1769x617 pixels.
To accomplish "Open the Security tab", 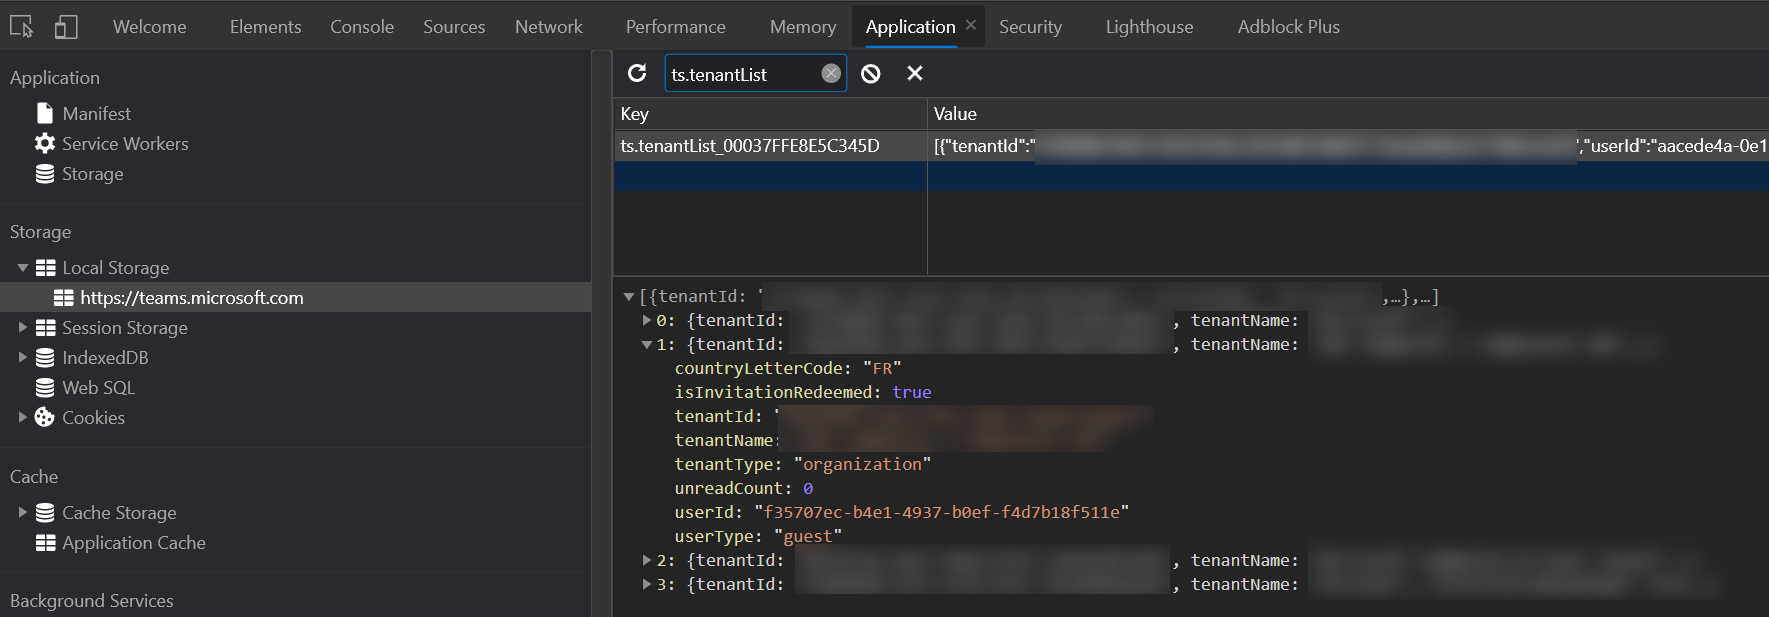I will pyautogui.click(x=1030, y=27).
